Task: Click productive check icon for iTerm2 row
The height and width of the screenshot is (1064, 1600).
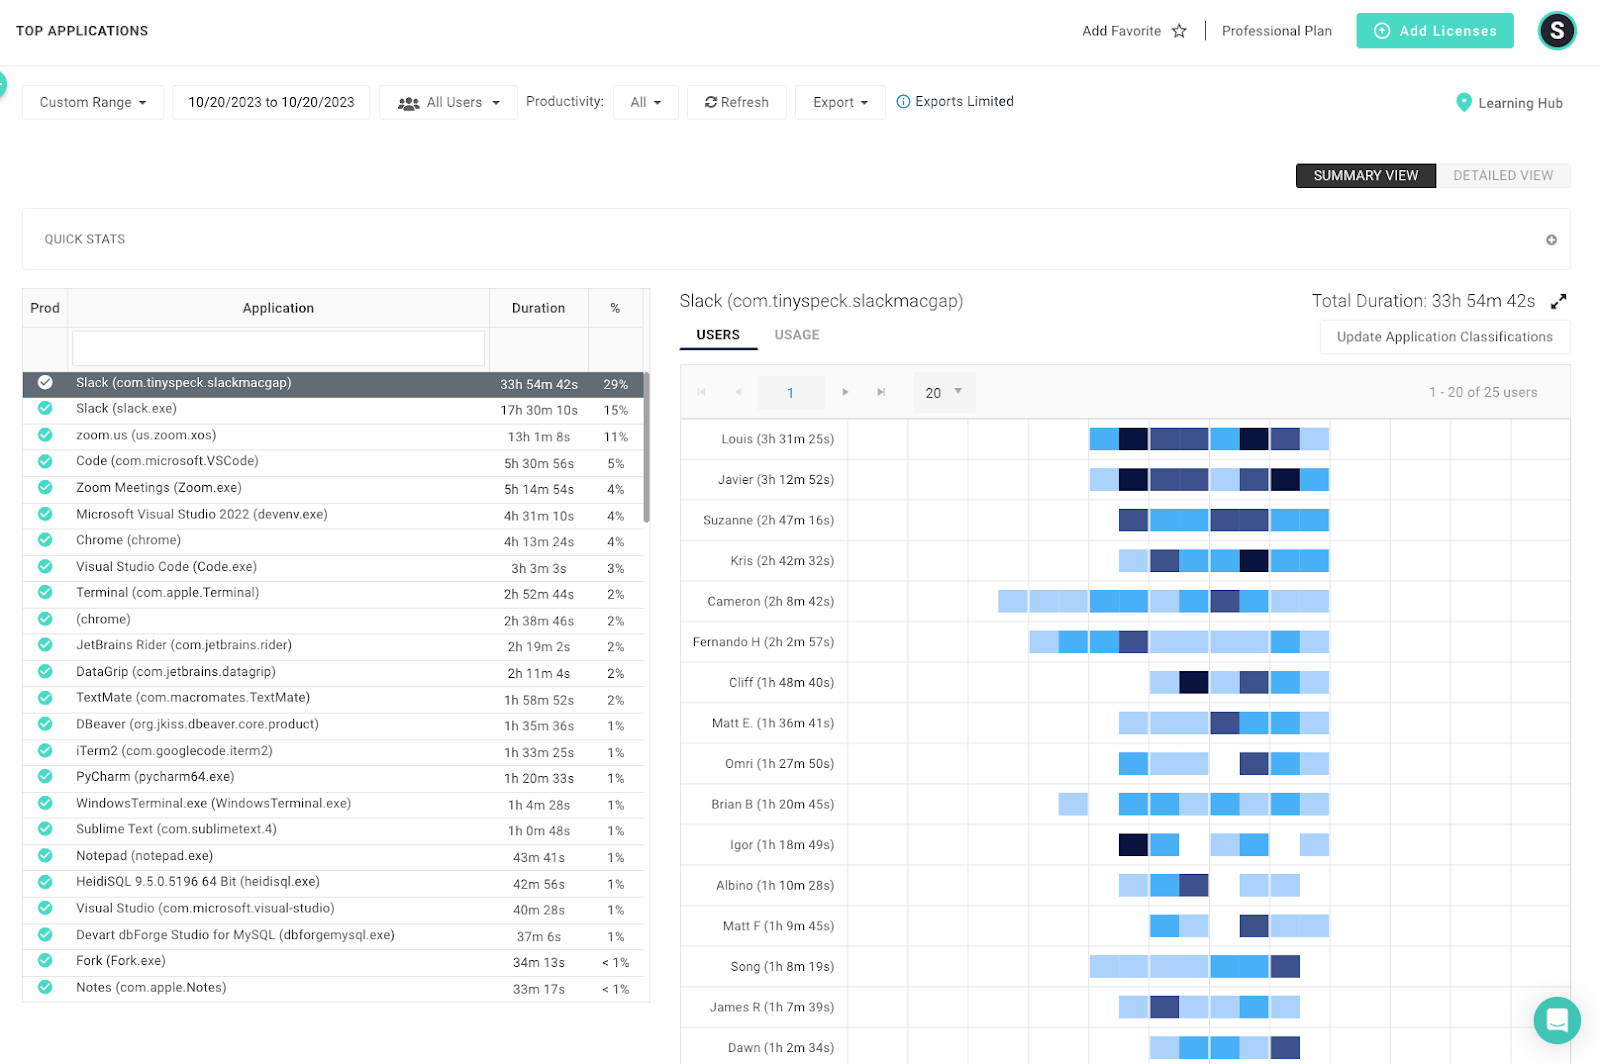Action: click(x=45, y=751)
